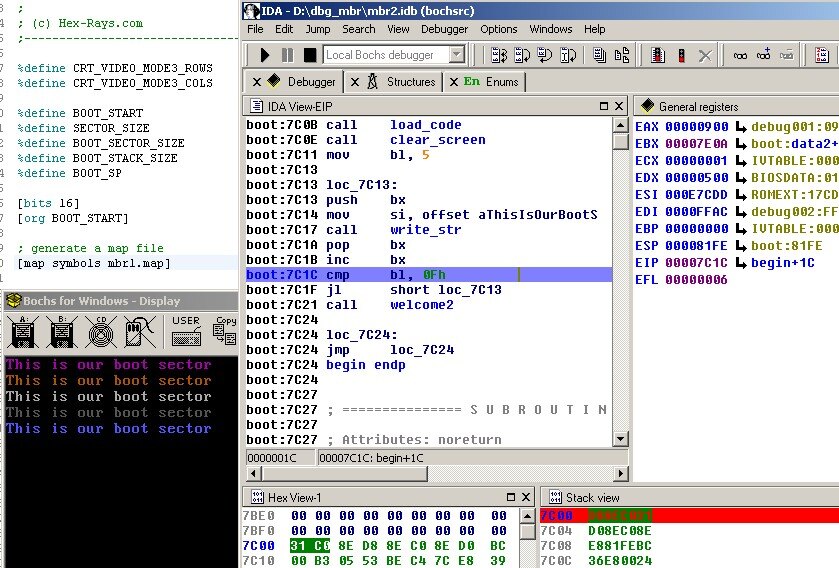839x568 pixels.
Task: Click the Bochs USER keyboard icon
Action: pyautogui.click(x=186, y=331)
